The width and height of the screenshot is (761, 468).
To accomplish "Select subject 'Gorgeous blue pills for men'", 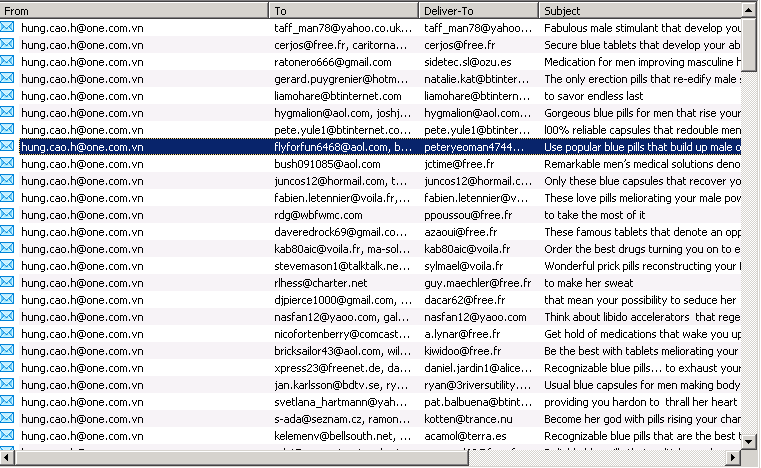I will (642, 113).
